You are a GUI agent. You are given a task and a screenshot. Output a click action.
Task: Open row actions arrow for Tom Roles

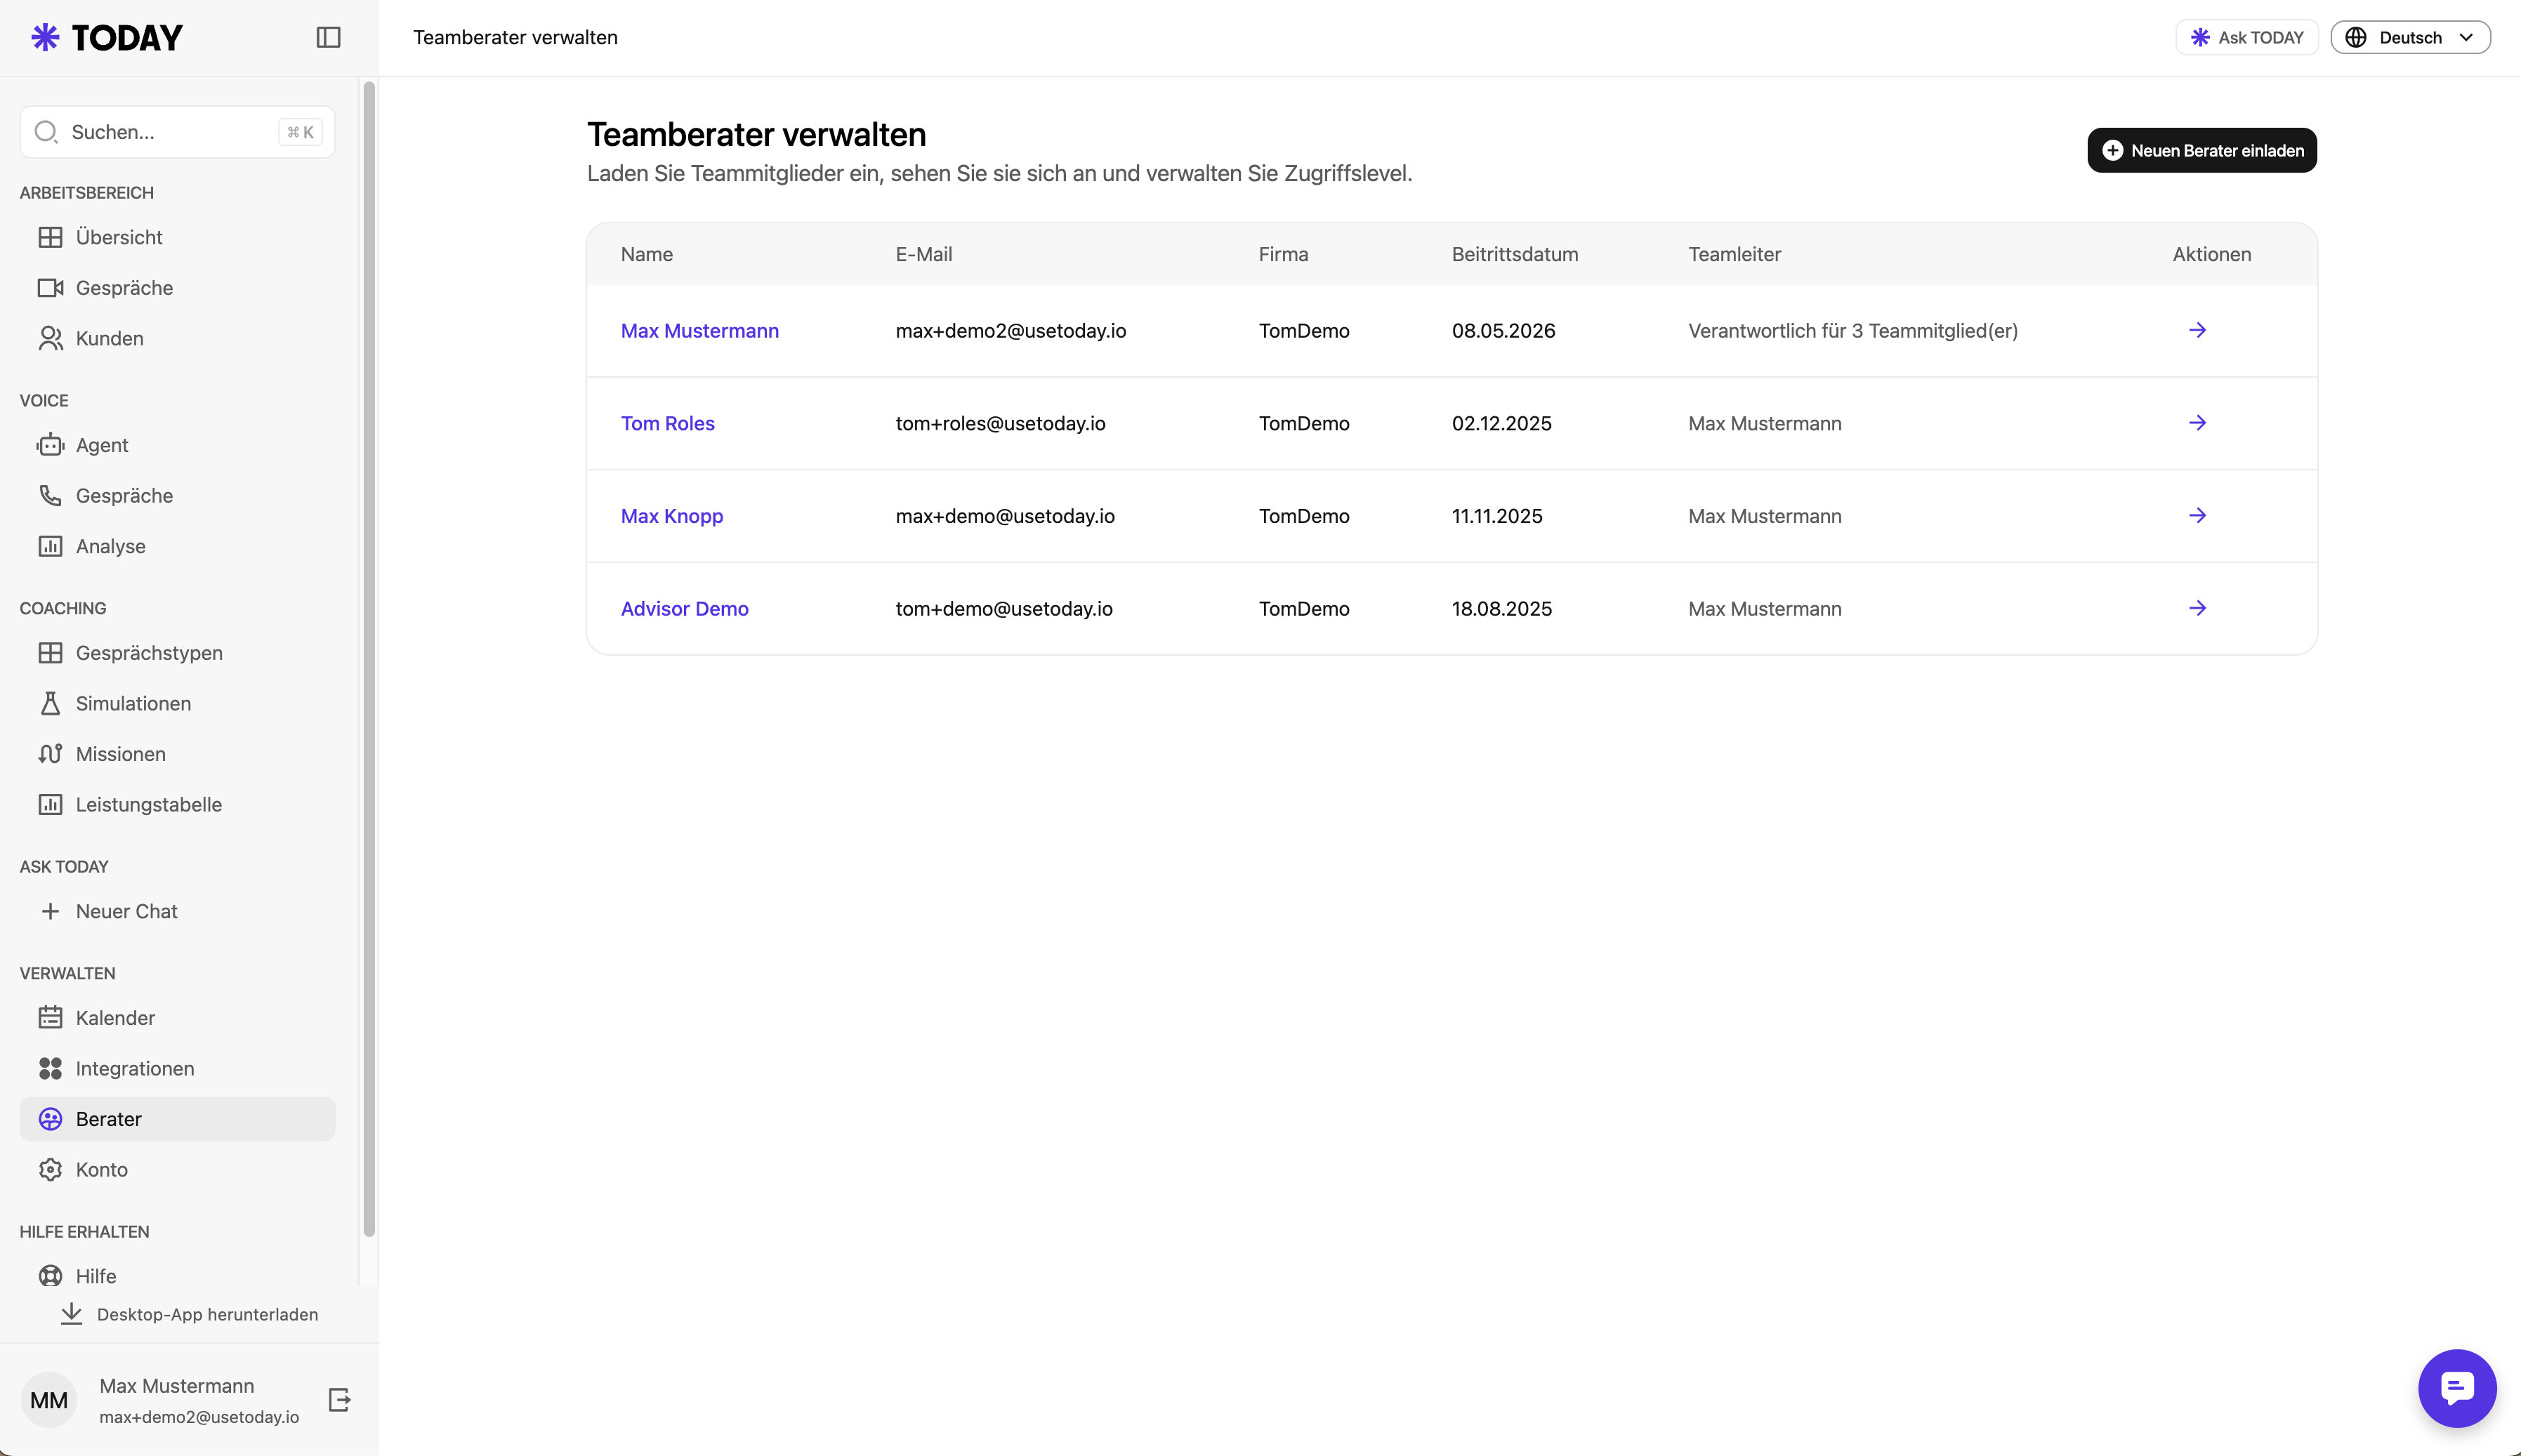click(2197, 423)
